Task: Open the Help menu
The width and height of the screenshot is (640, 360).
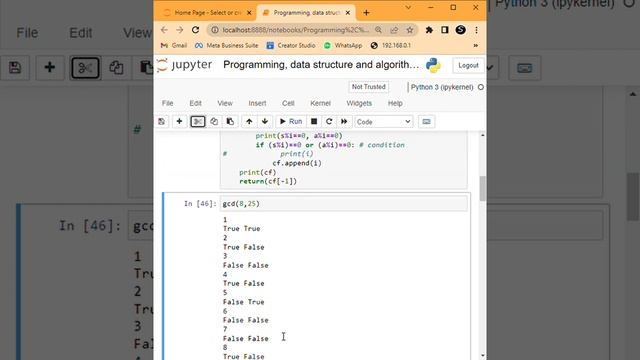Action: point(395,103)
